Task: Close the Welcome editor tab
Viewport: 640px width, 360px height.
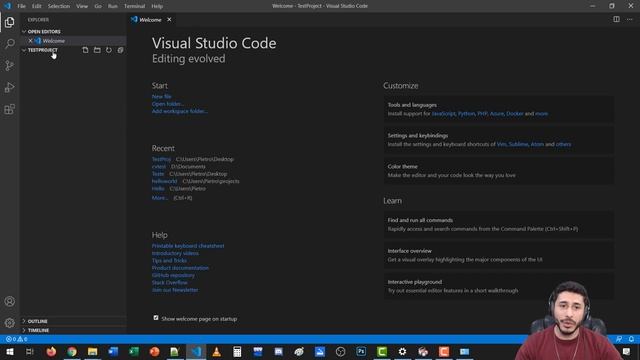Action: (x=169, y=20)
